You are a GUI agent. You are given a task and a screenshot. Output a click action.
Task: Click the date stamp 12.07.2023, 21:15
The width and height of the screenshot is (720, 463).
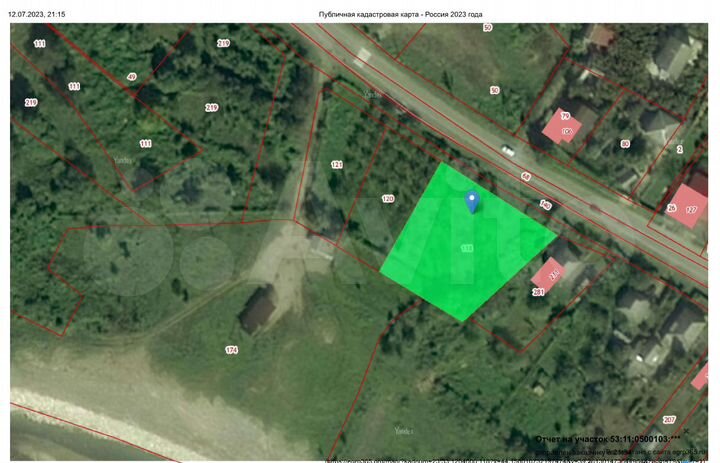(37, 14)
